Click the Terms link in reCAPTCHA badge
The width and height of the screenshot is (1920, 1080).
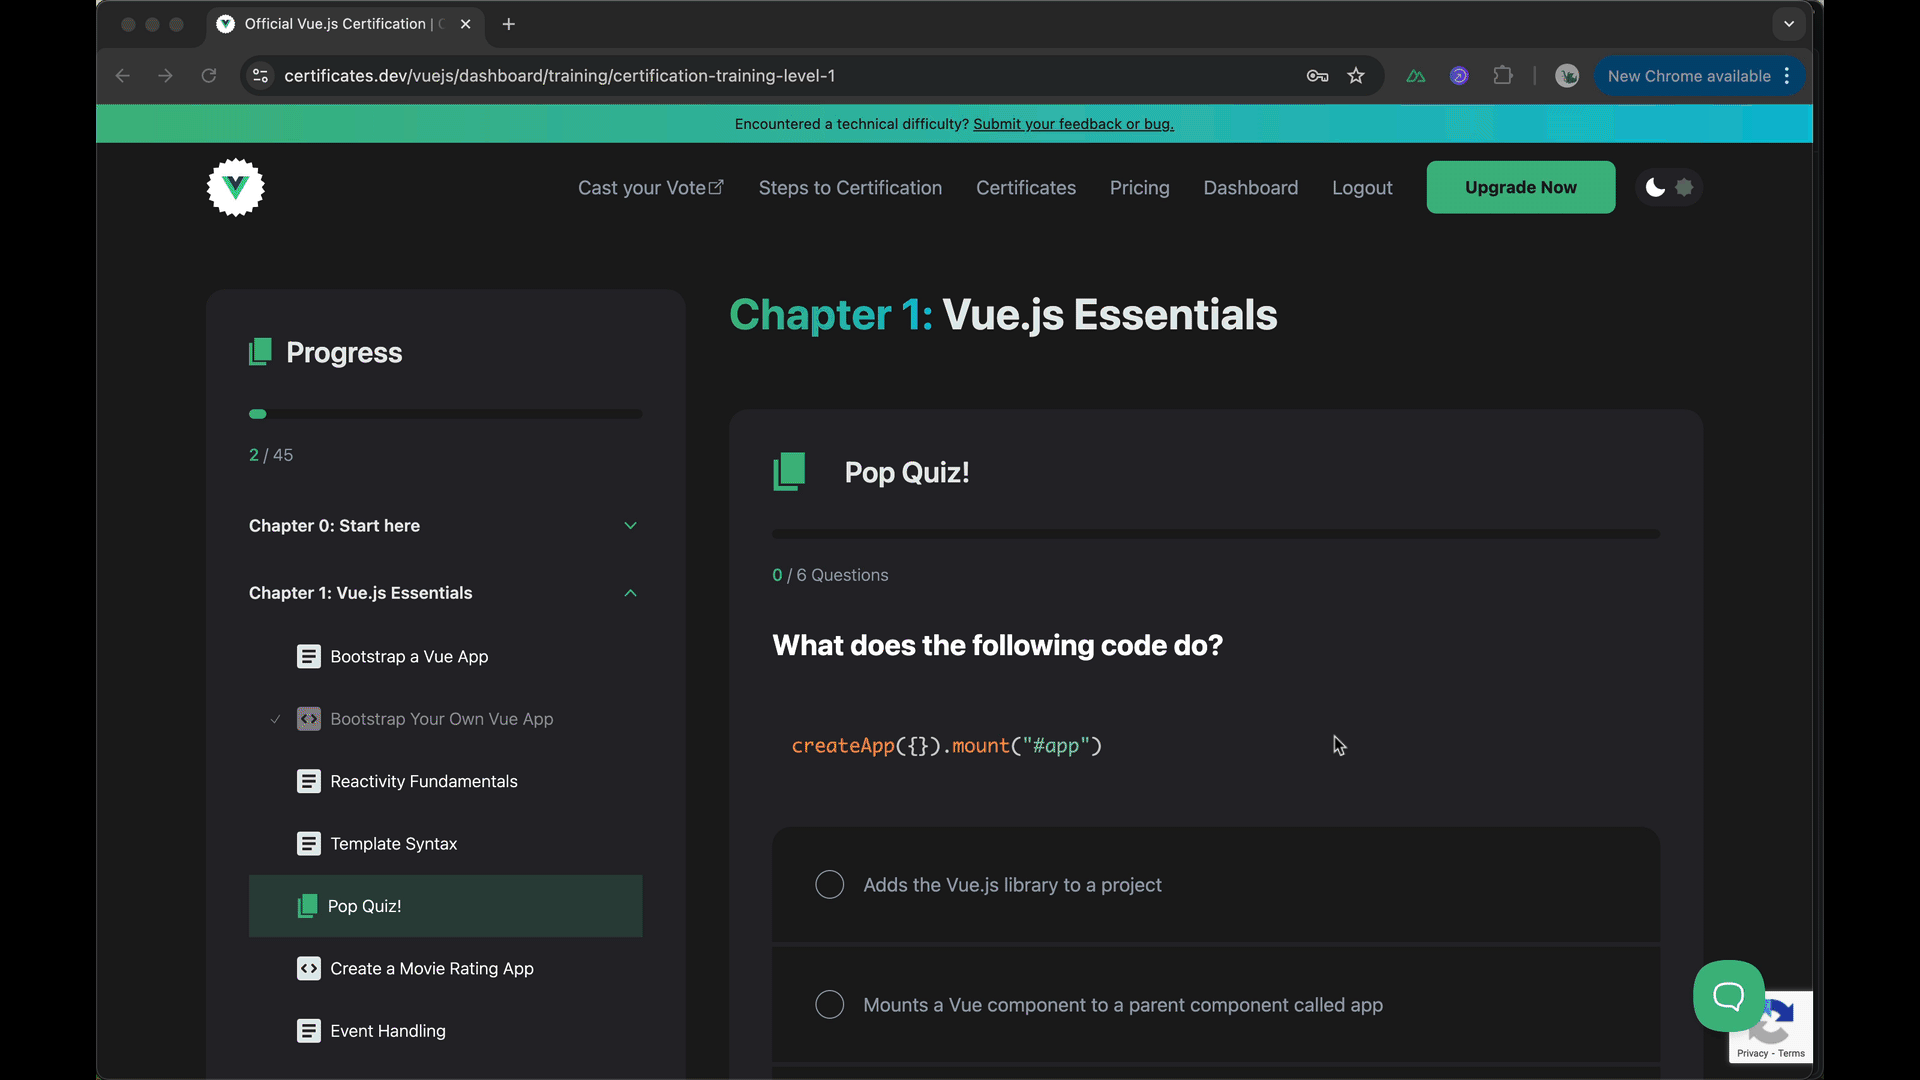pyautogui.click(x=1791, y=1053)
